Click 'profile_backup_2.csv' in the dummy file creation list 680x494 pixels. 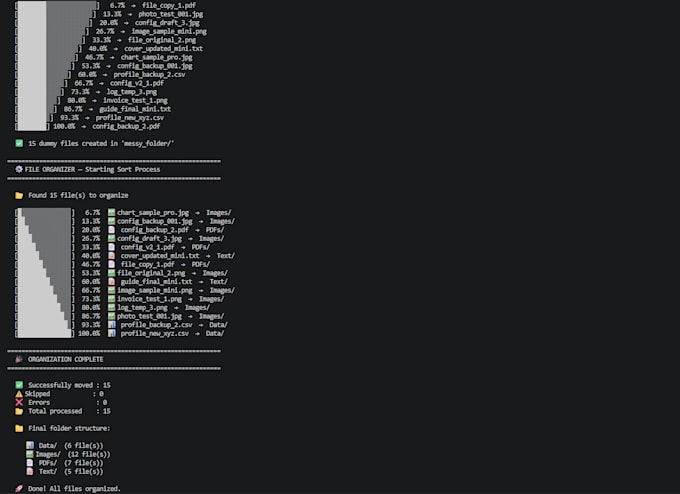149,75
